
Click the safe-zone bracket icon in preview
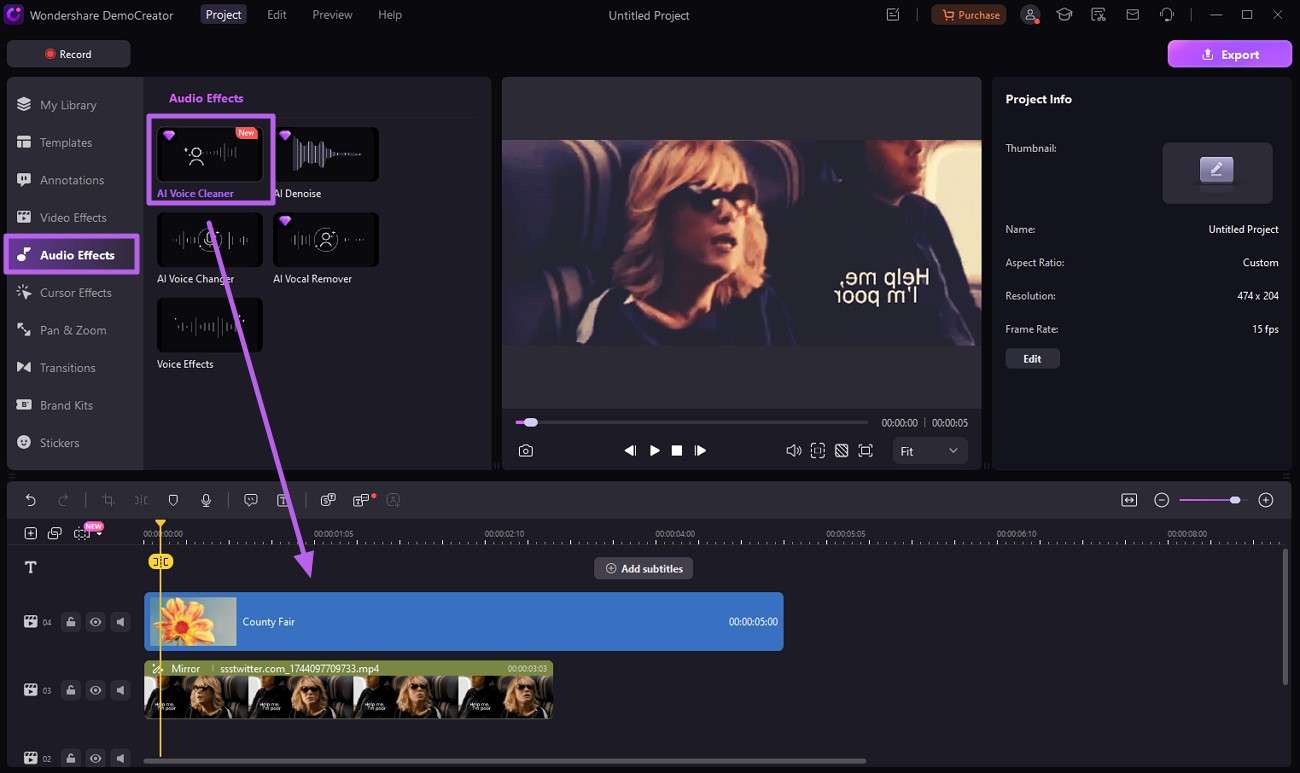click(x=818, y=451)
